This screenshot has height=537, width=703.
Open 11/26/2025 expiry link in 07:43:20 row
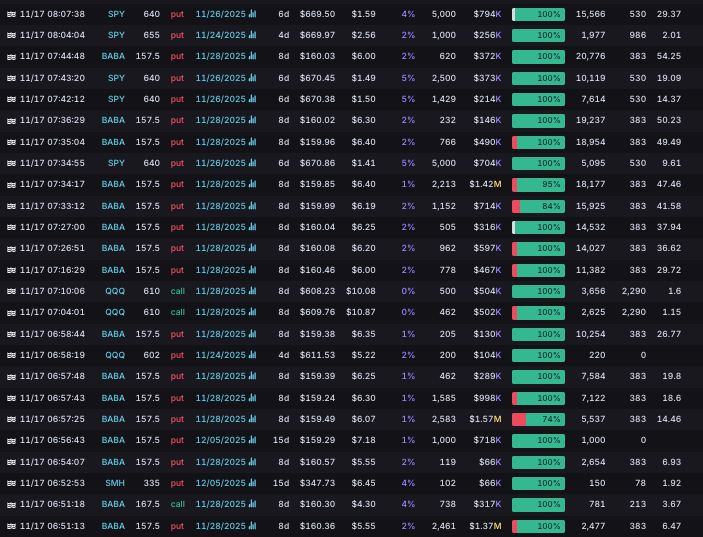[x=221, y=78]
